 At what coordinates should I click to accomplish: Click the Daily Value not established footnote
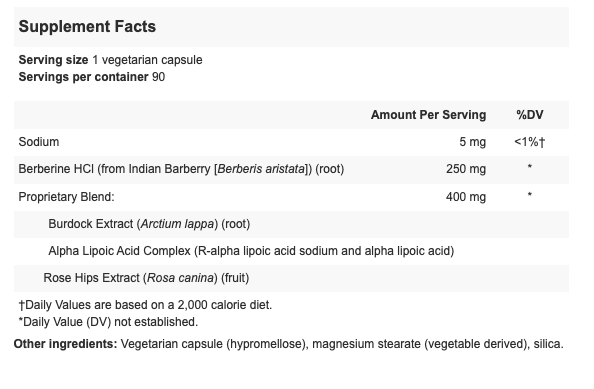pyautogui.click(x=108, y=322)
